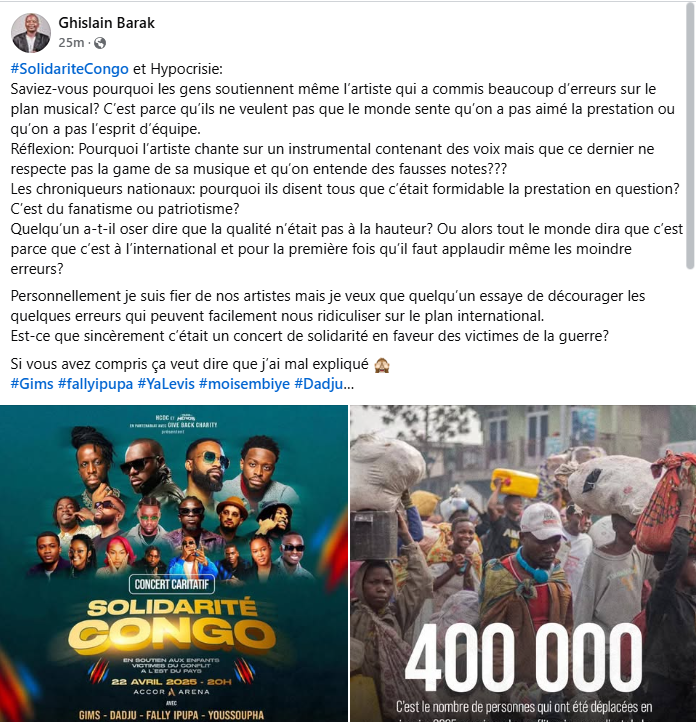This screenshot has width=696, height=722.
Task: Open Ghislain Barak's profile picture
Action: coord(31,33)
